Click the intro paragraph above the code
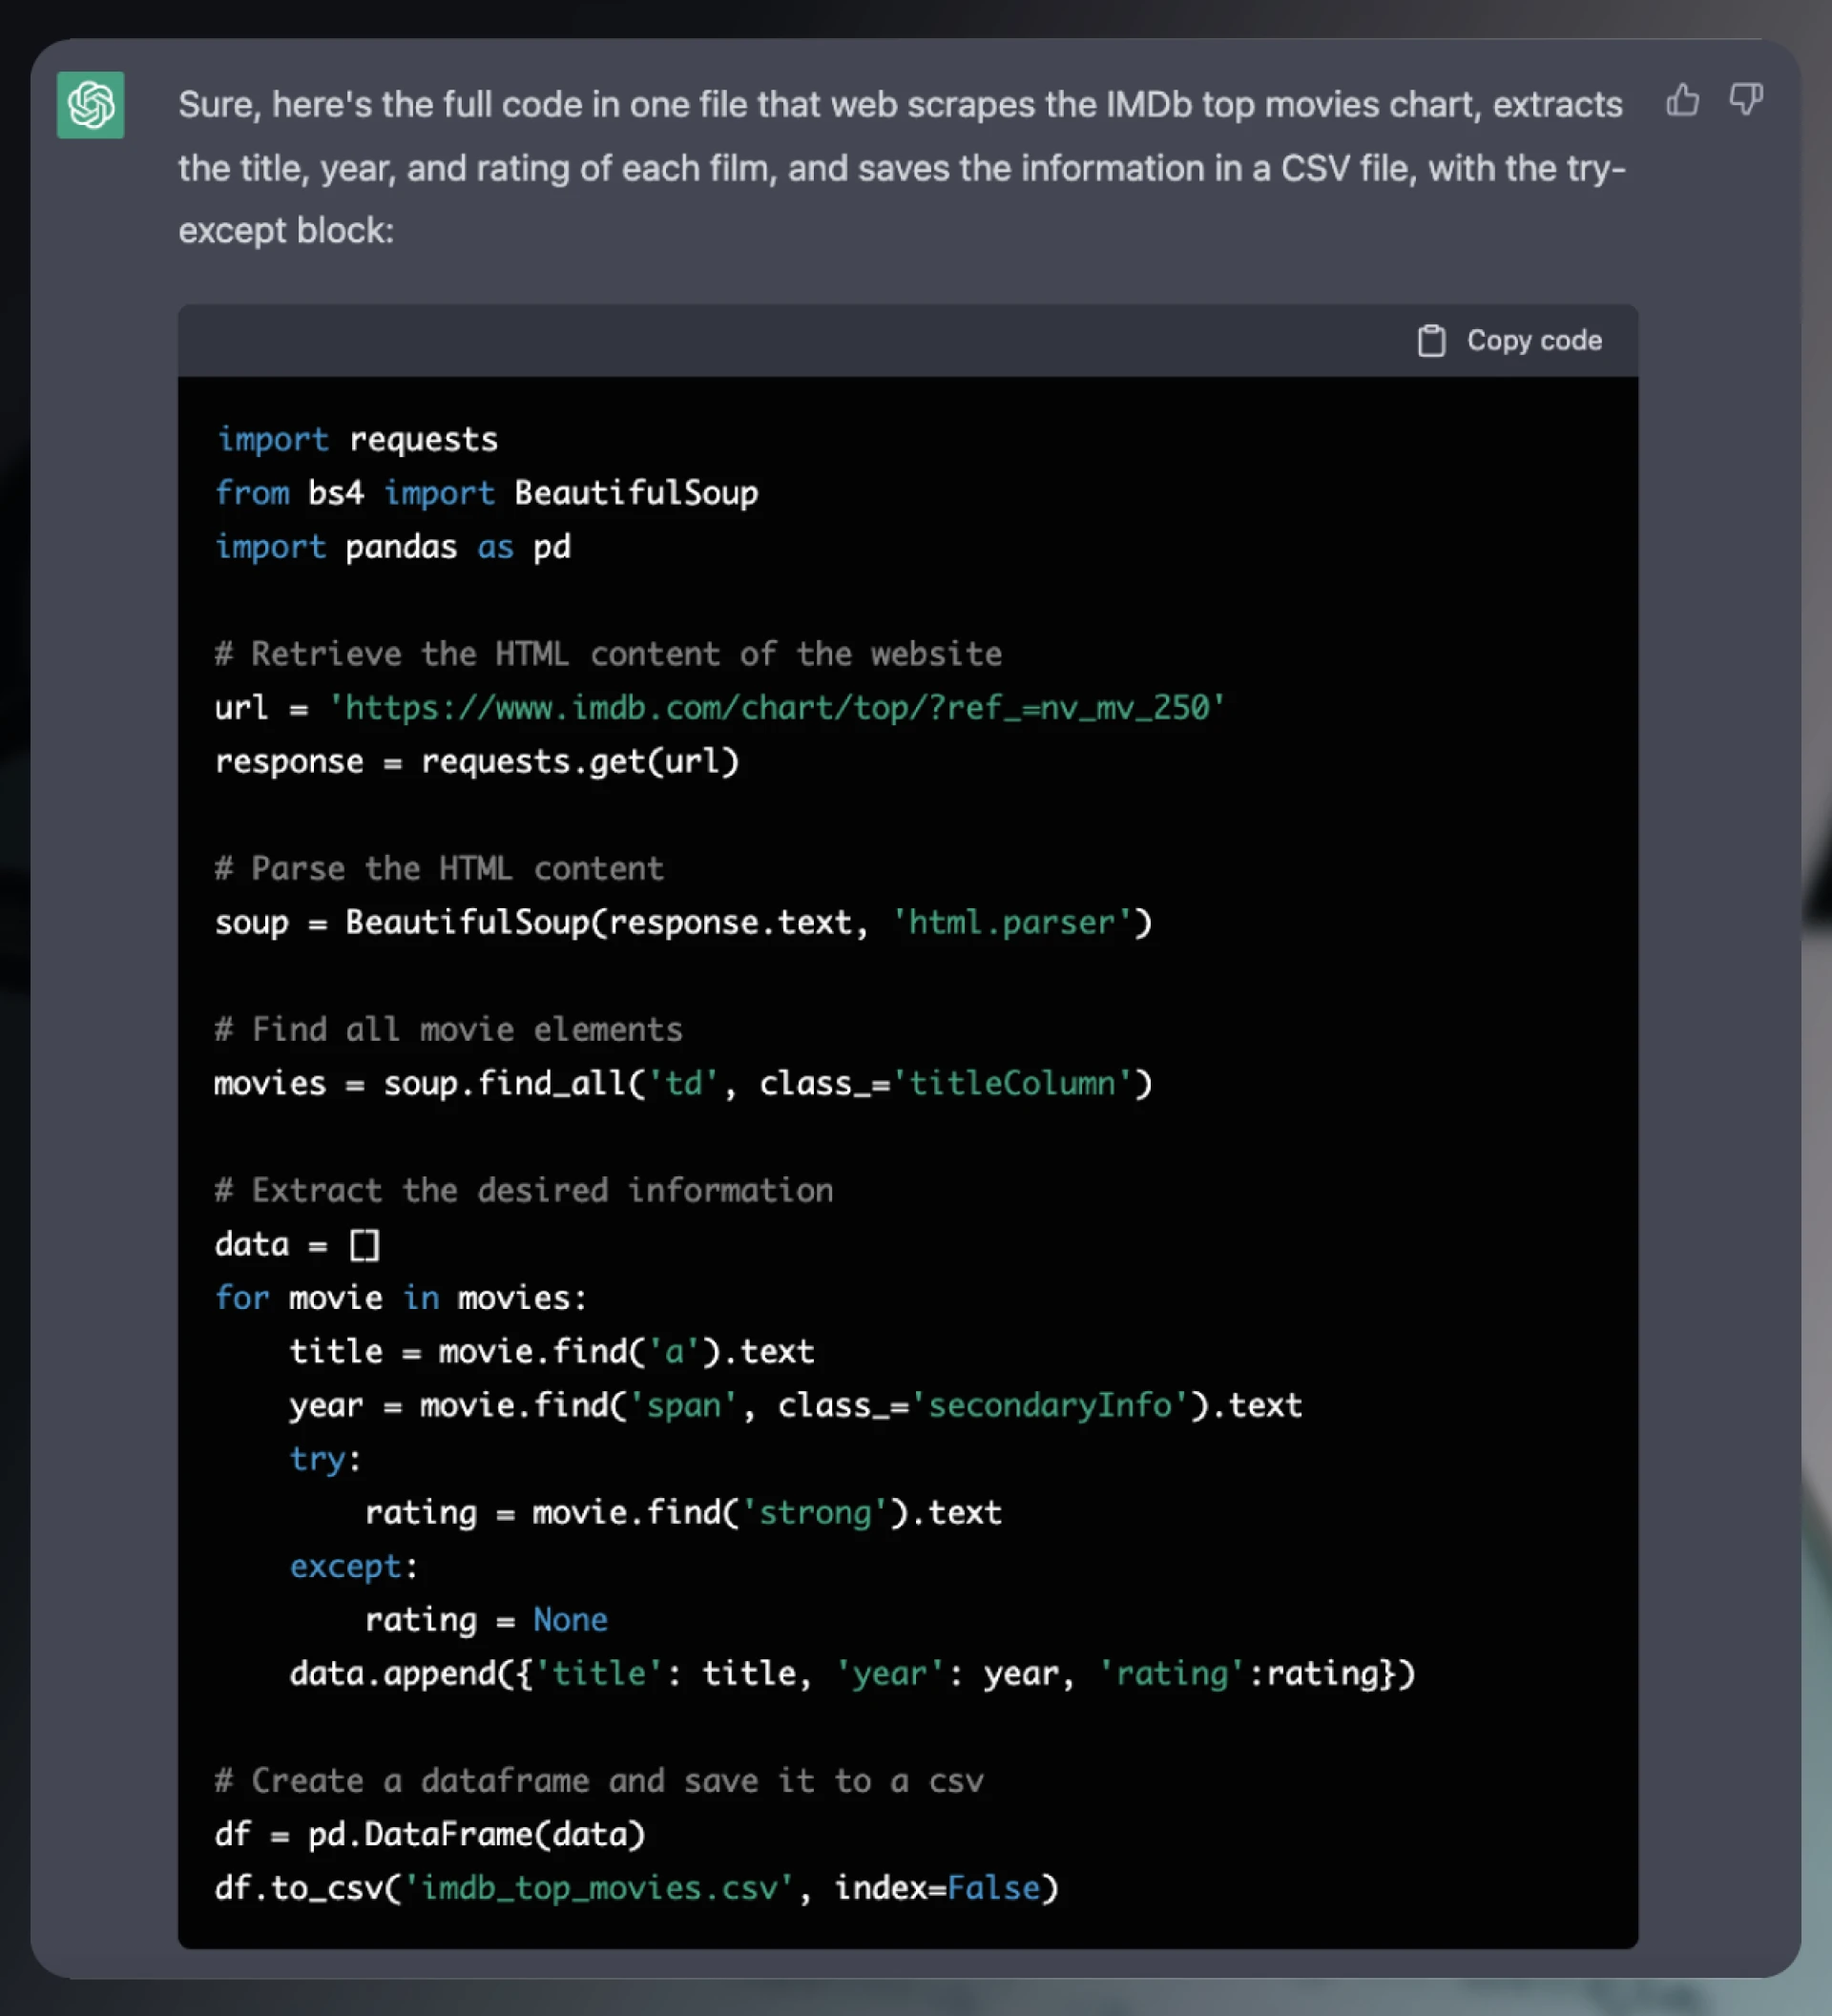Image resolution: width=1832 pixels, height=2016 pixels. (x=901, y=168)
